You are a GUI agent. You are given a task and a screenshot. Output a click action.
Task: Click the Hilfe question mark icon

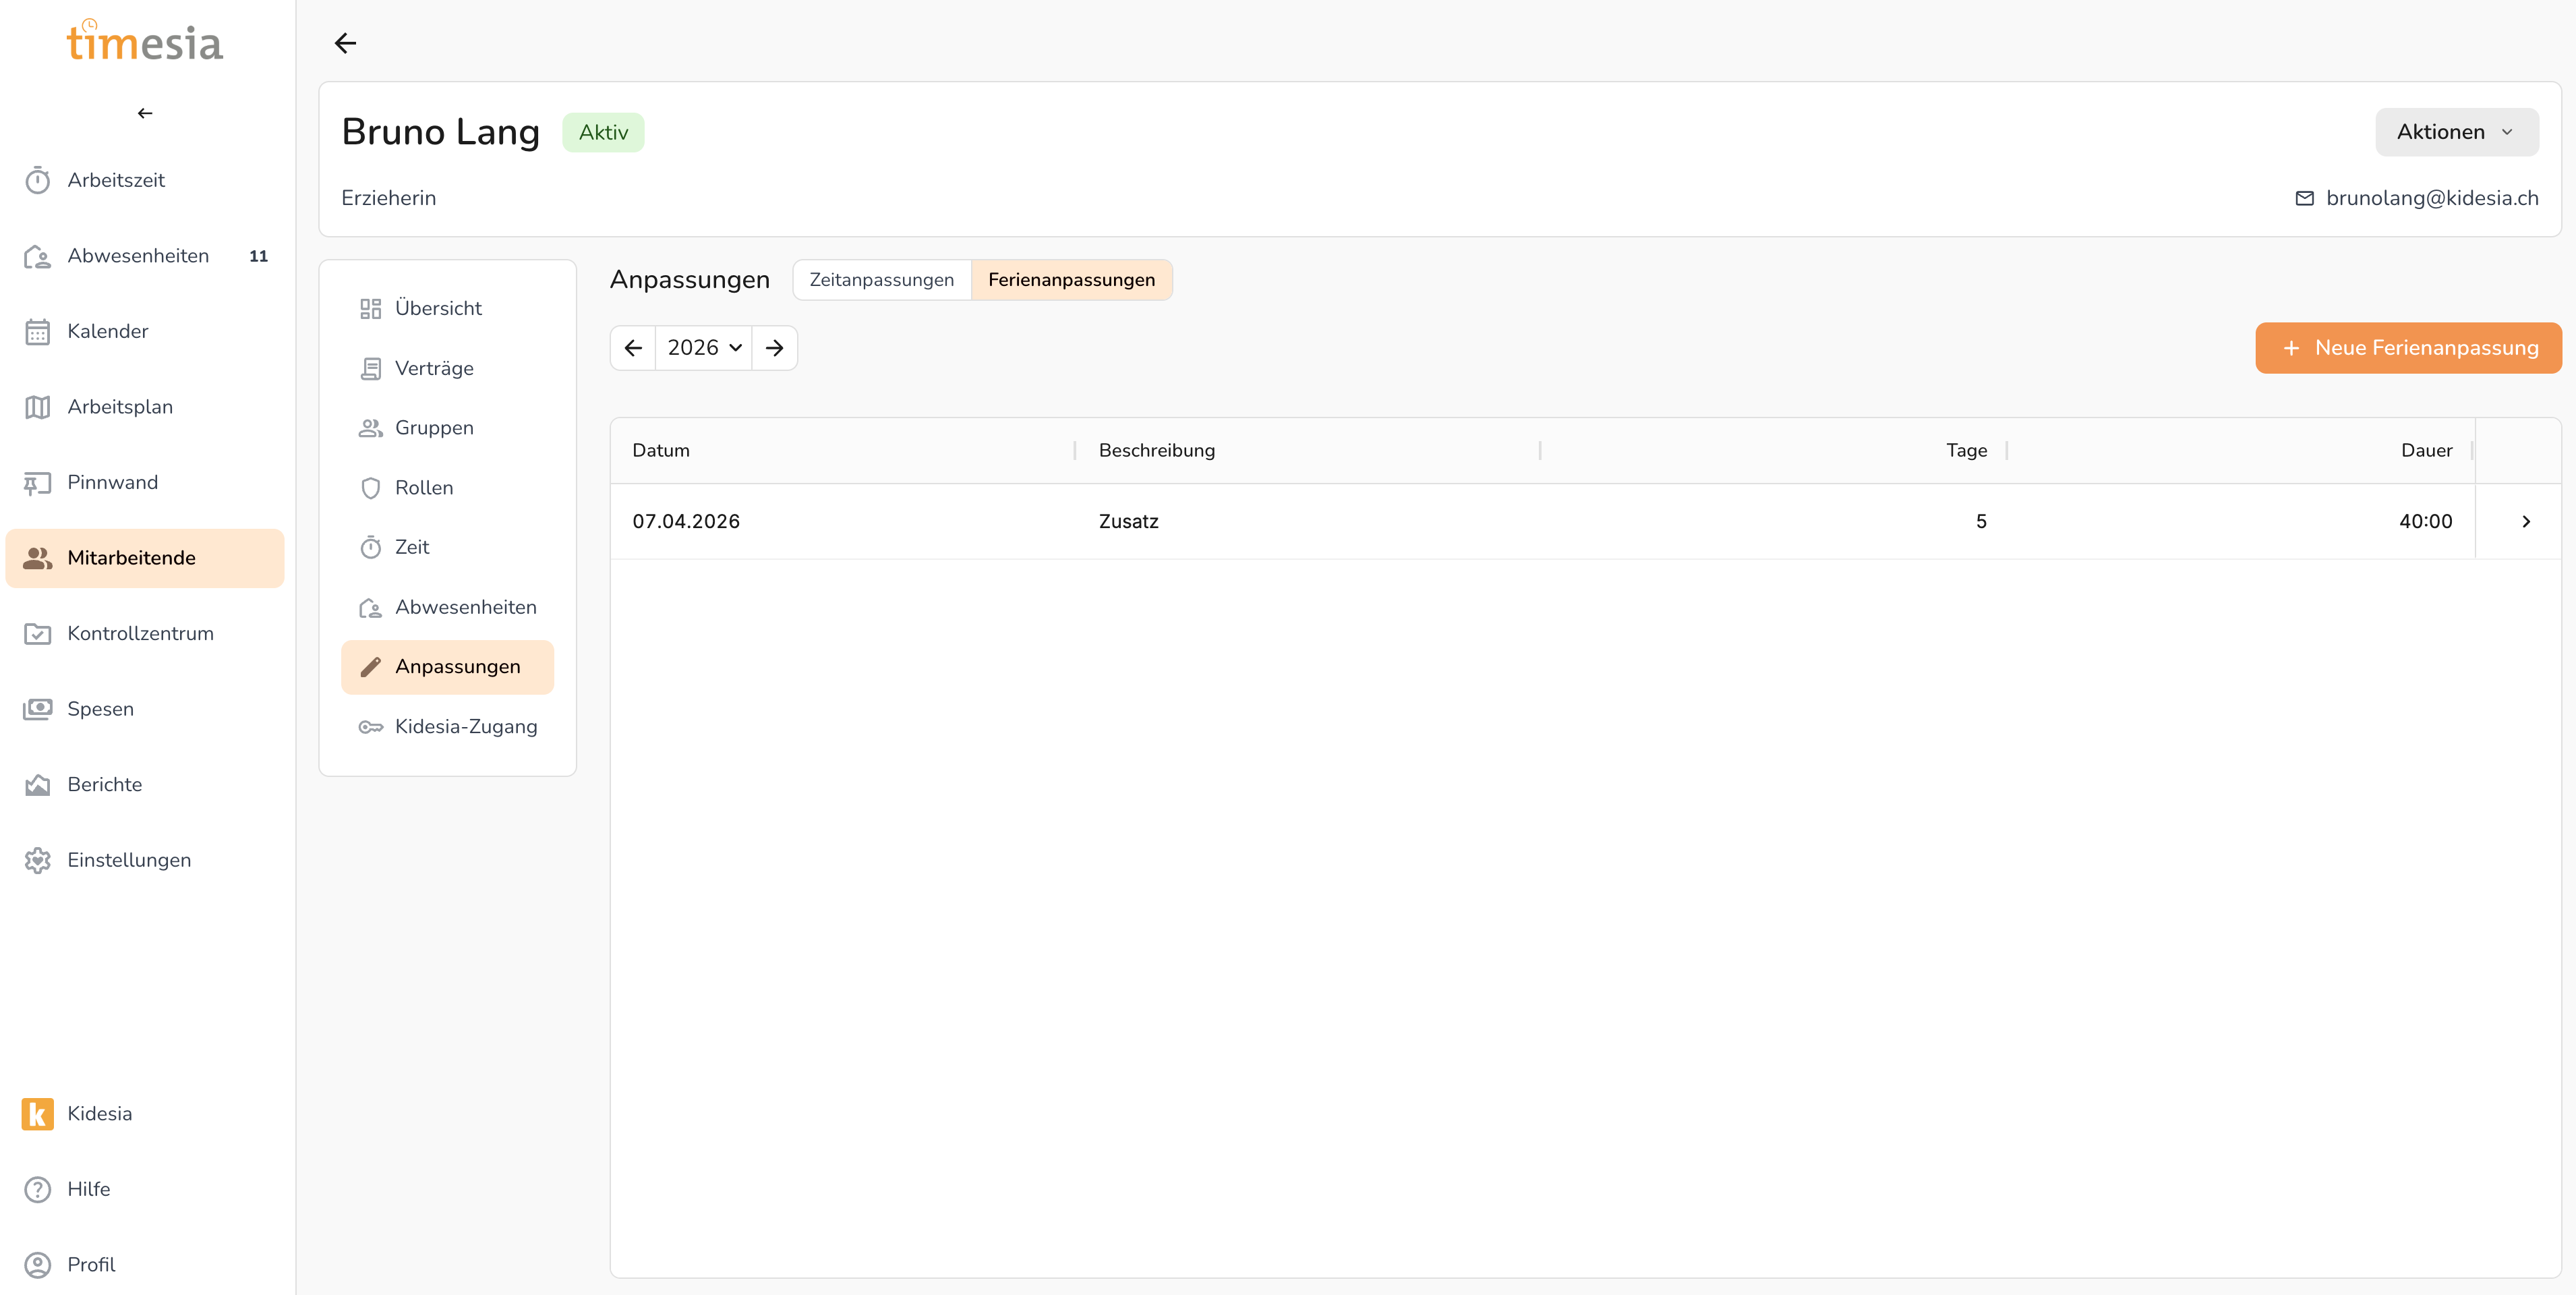[x=37, y=1189]
